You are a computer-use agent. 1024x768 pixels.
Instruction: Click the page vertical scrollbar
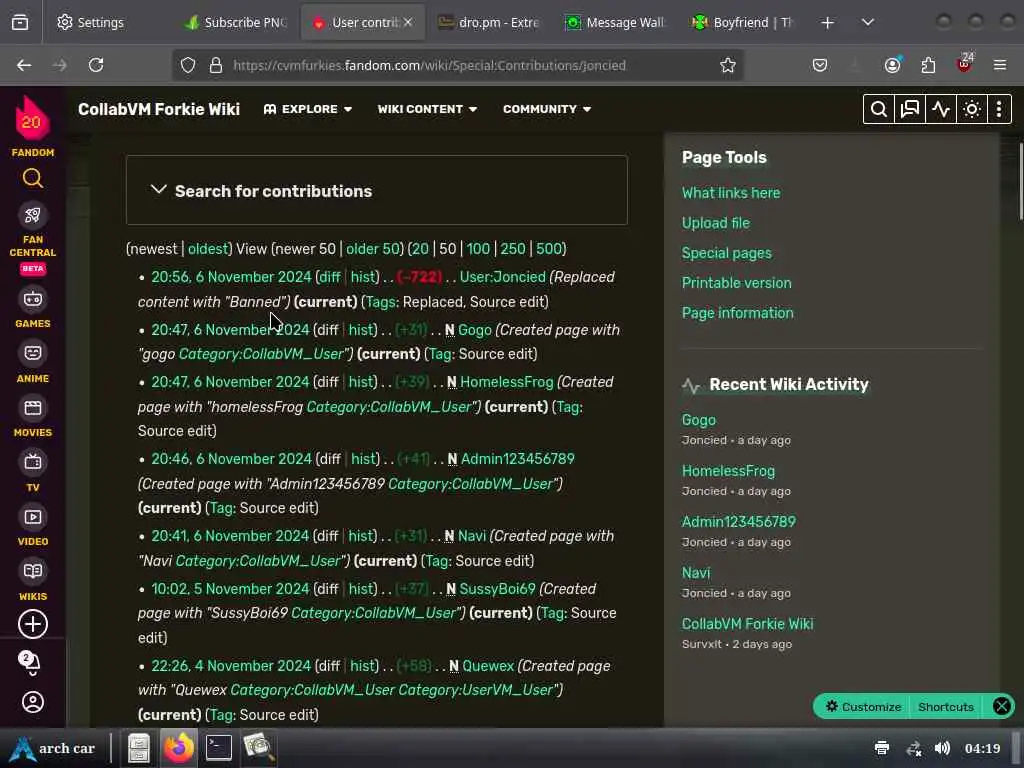(1020, 182)
